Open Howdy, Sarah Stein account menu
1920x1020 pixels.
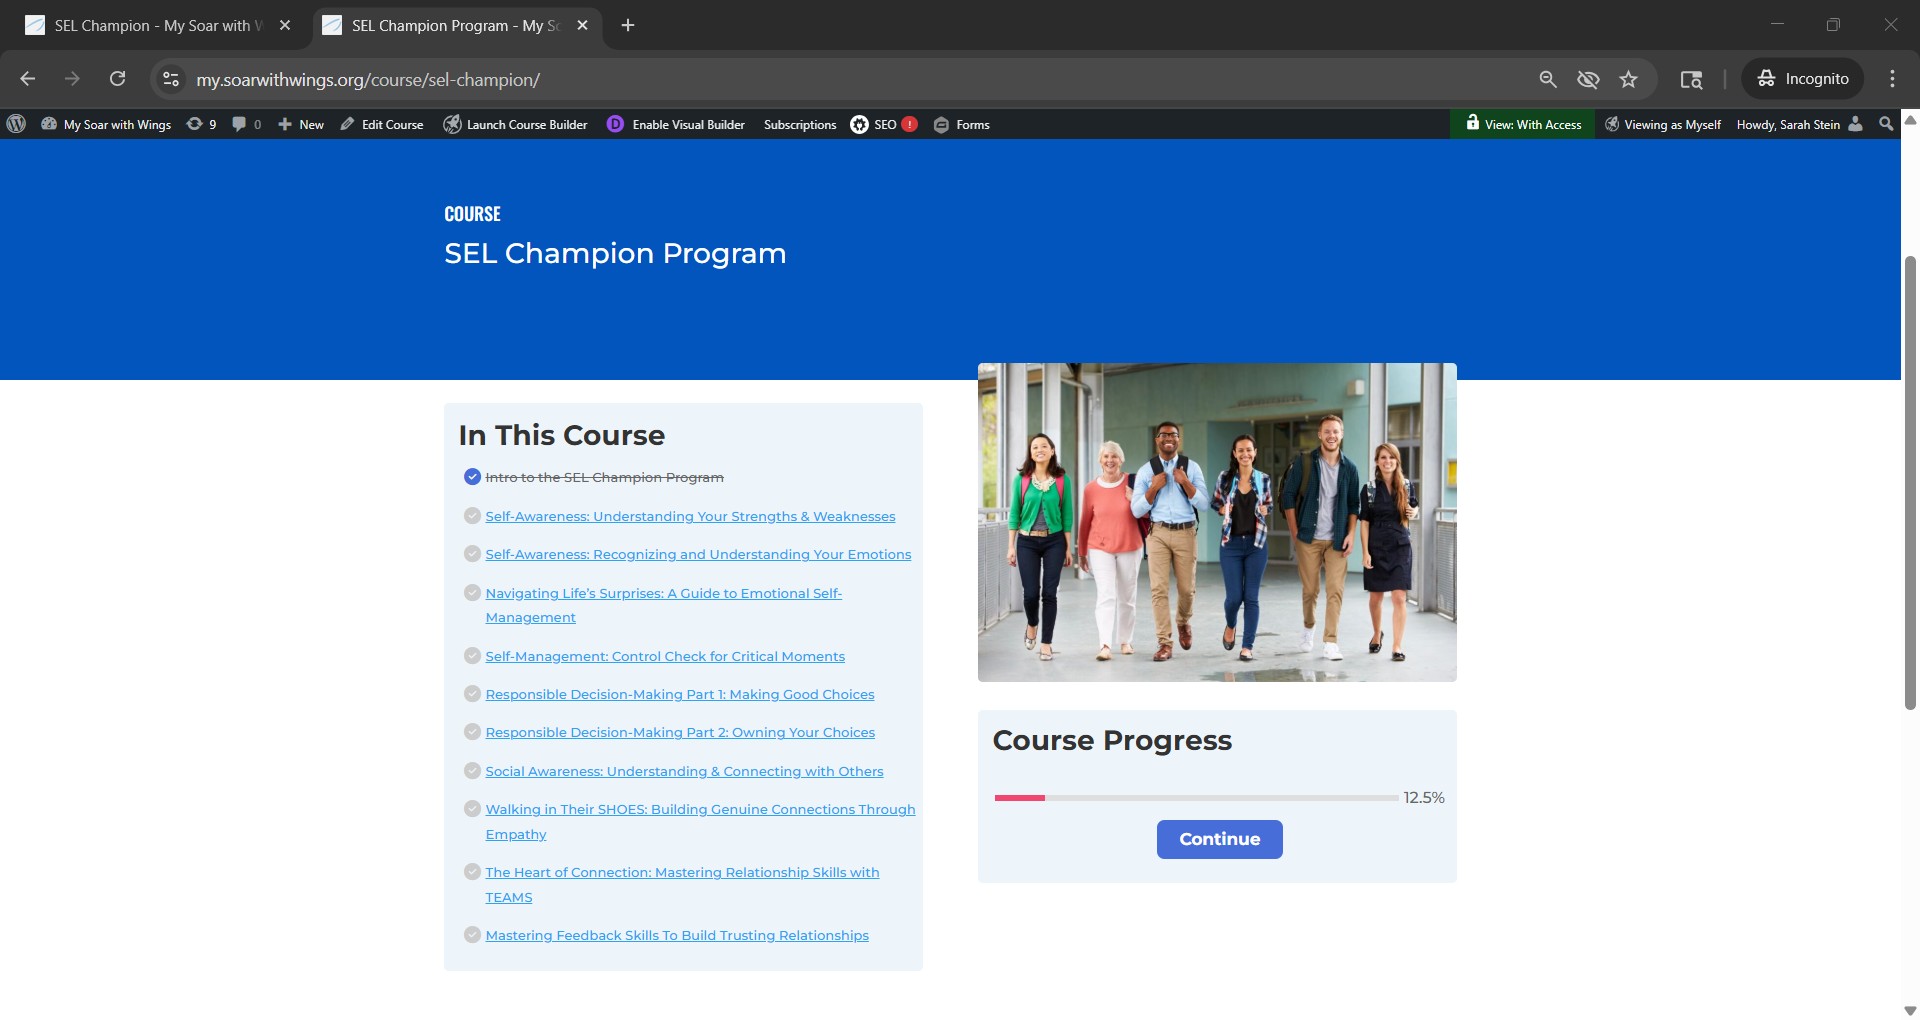click(x=1799, y=124)
